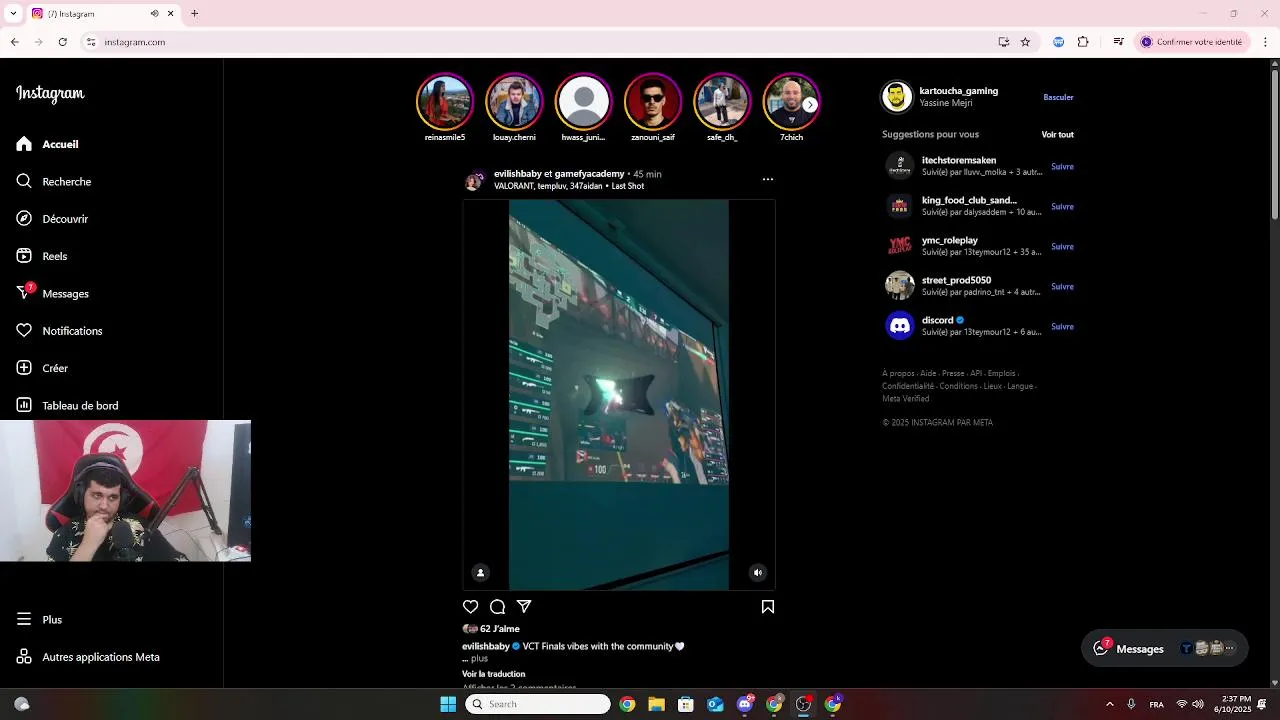Open Autres applications Meta
The width and height of the screenshot is (1280, 720).
88,657
